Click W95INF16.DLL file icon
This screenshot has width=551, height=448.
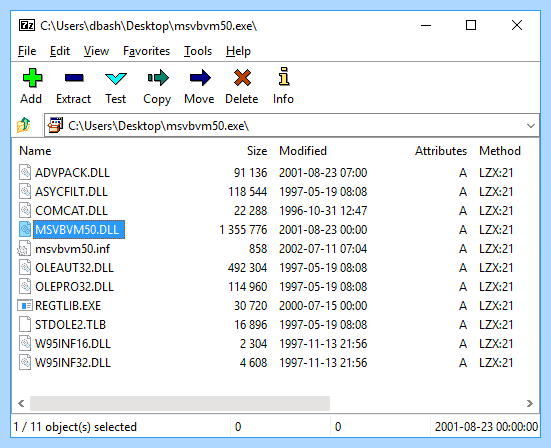pos(25,343)
